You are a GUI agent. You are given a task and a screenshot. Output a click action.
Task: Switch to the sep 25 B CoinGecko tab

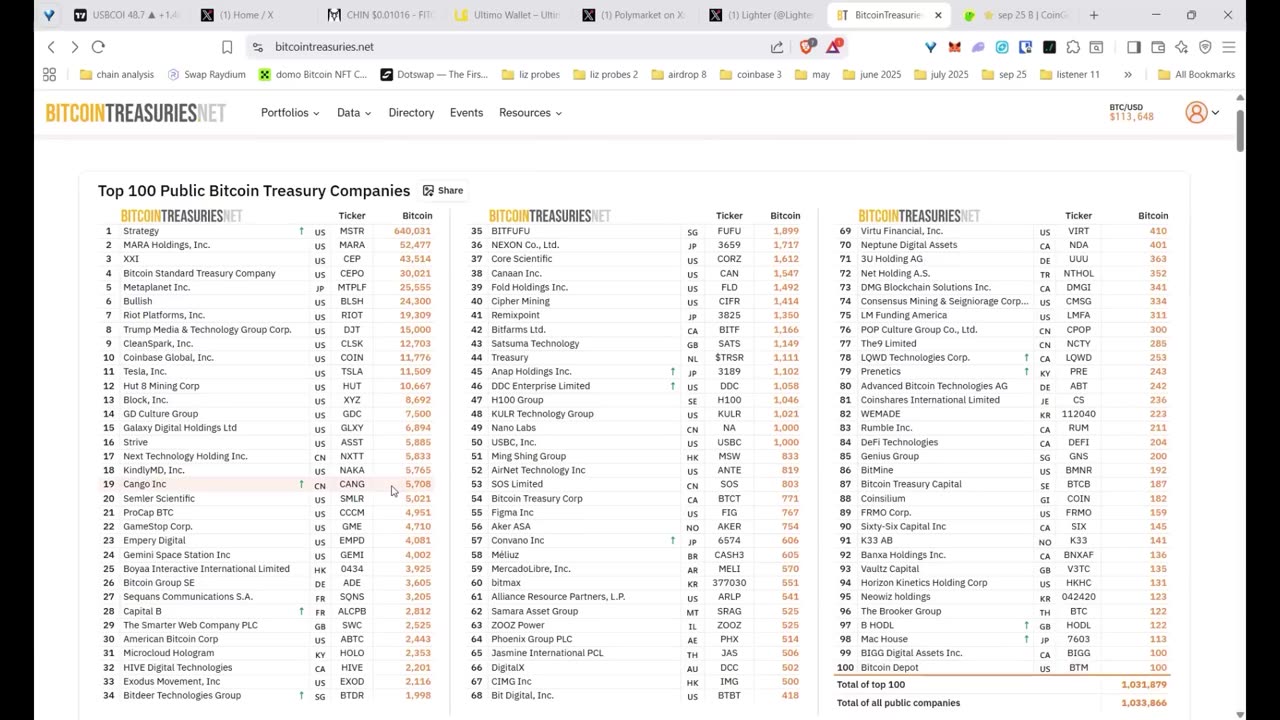pyautogui.click(x=1015, y=15)
